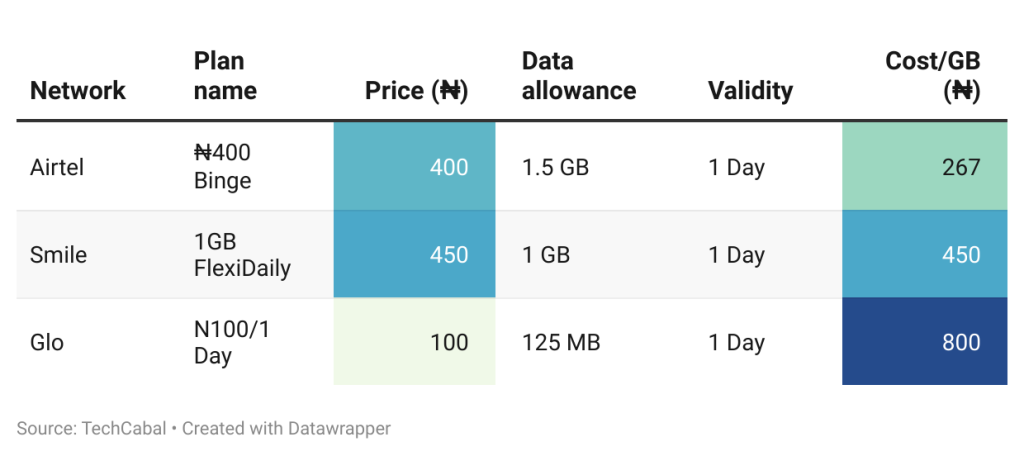Click the mint green 267 cost cell
Image resolution: width=1024 pixels, height=456 pixels.
click(x=924, y=167)
